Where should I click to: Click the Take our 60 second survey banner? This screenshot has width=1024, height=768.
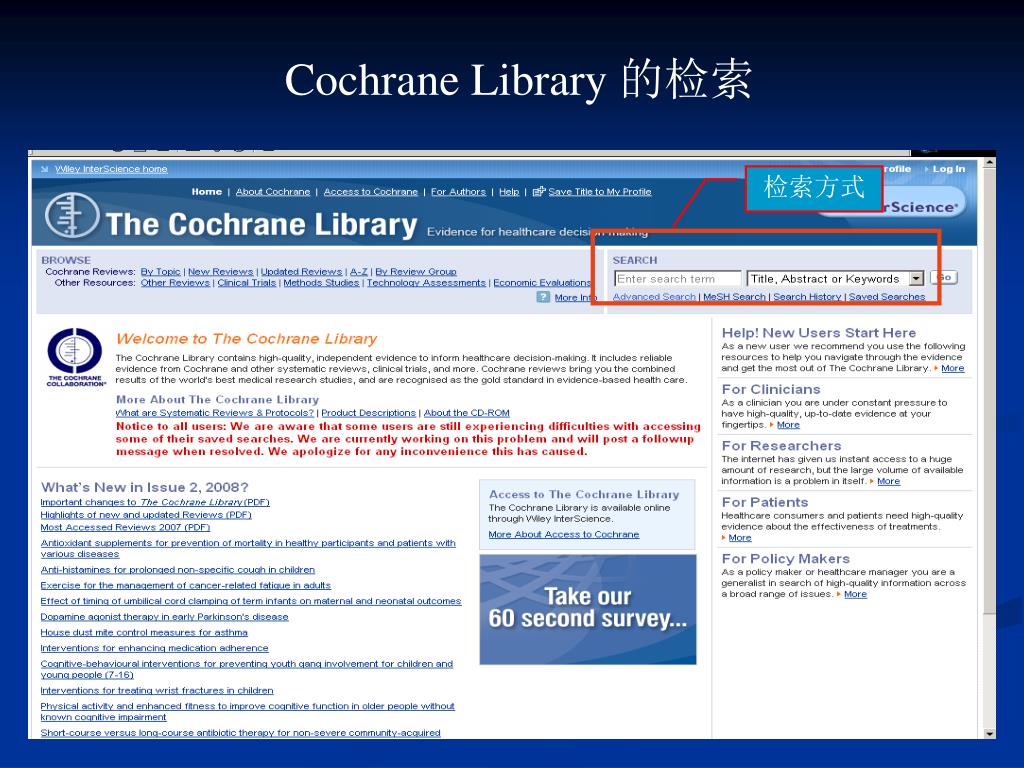coord(588,609)
